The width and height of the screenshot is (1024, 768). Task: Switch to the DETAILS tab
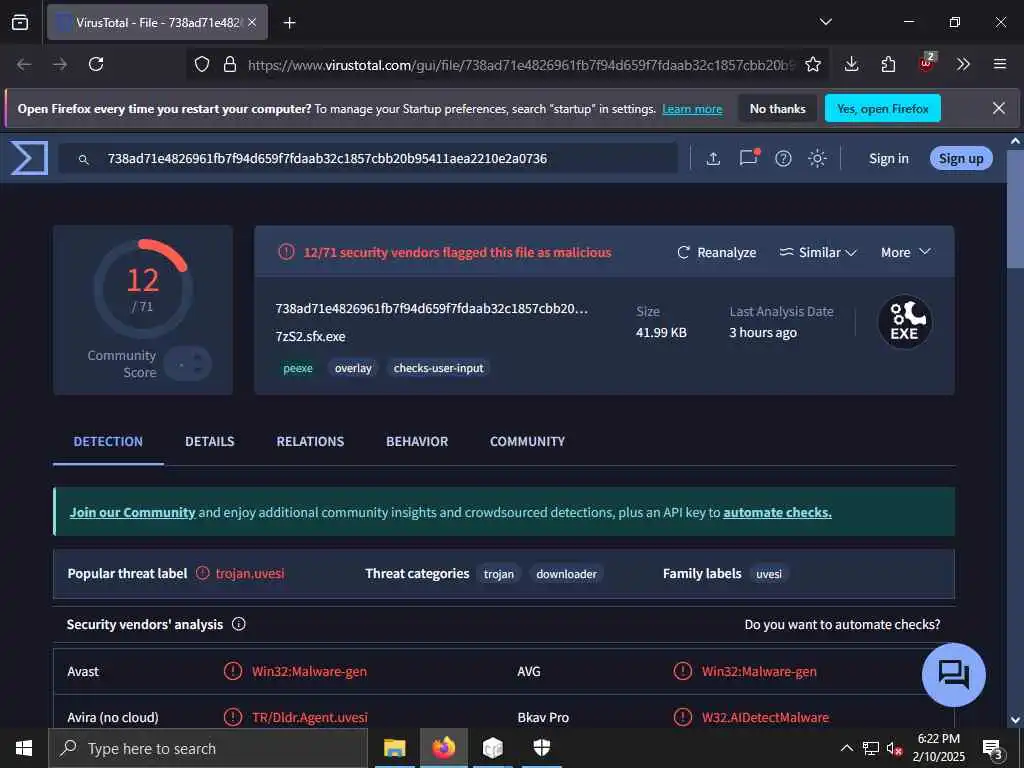(210, 441)
